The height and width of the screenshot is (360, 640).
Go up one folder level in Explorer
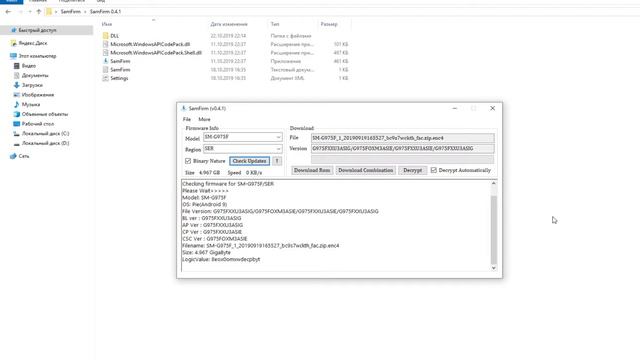tap(39, 12)
